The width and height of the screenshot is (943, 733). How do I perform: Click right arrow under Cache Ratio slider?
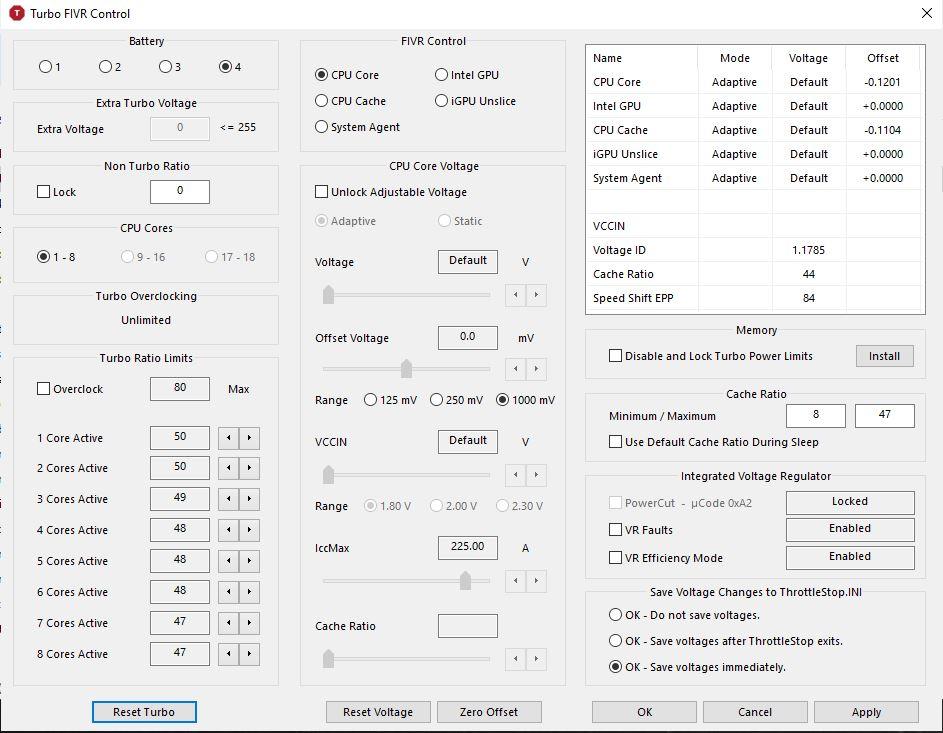[537, 659]
